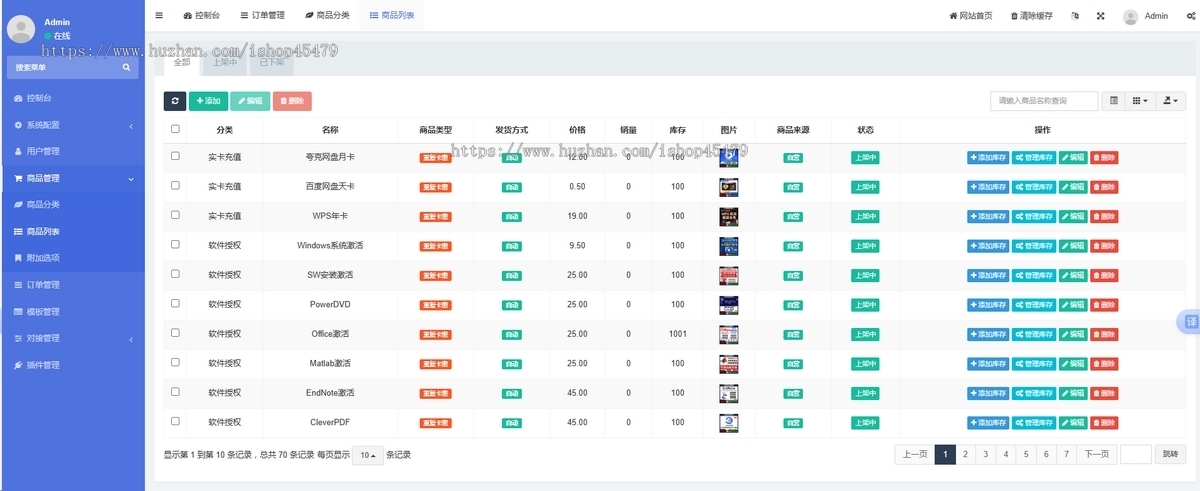Click the product thumbnail for WPS年卡
The image size is (1200, 491).
click(728, 216)
